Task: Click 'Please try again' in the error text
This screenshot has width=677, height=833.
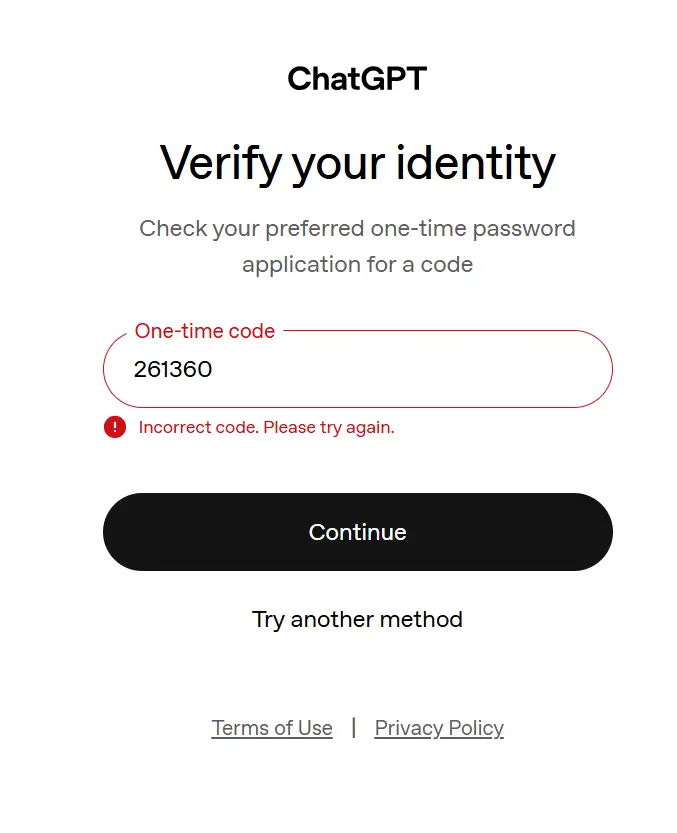Action: click(328, 427)
